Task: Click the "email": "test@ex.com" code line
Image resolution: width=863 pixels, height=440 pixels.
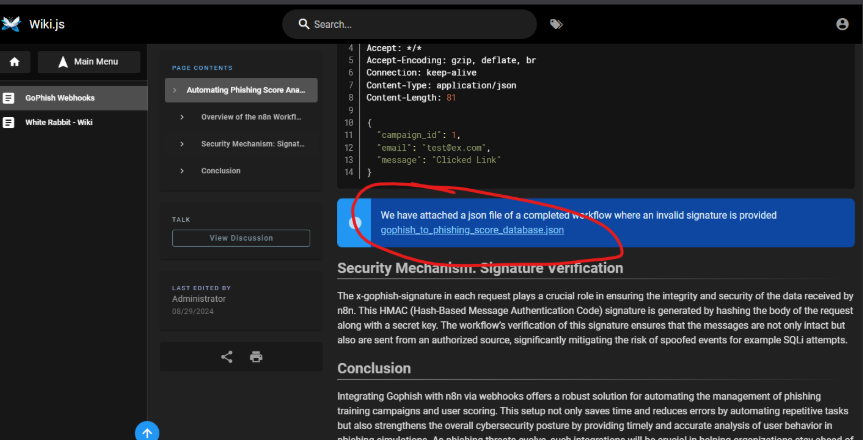Action: click(434, 148)
